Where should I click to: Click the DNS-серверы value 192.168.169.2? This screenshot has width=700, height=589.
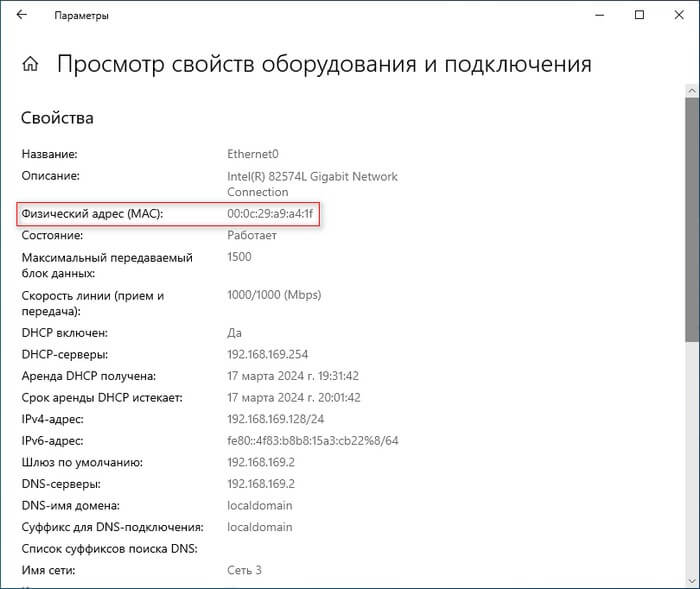click(x=261, y=484)
